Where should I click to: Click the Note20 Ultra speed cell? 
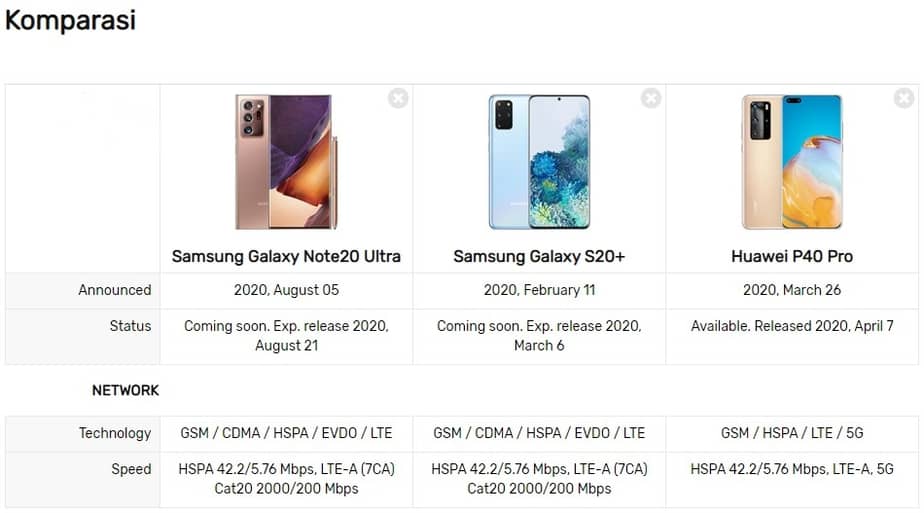[286, 479]
